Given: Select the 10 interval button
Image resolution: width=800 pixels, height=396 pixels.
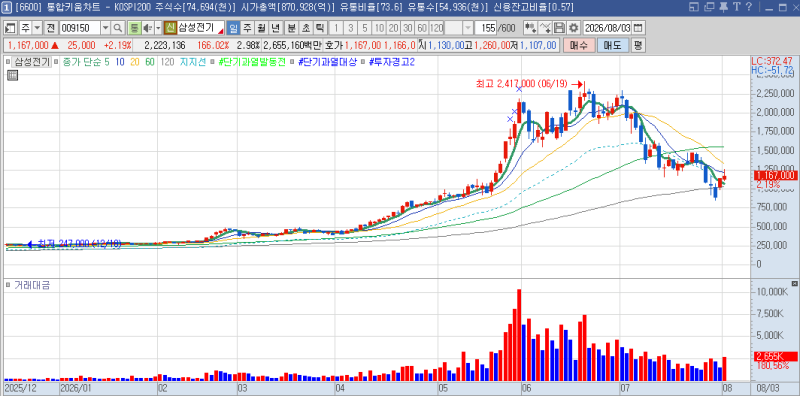Looking at the screenshot, I should 379,28.
